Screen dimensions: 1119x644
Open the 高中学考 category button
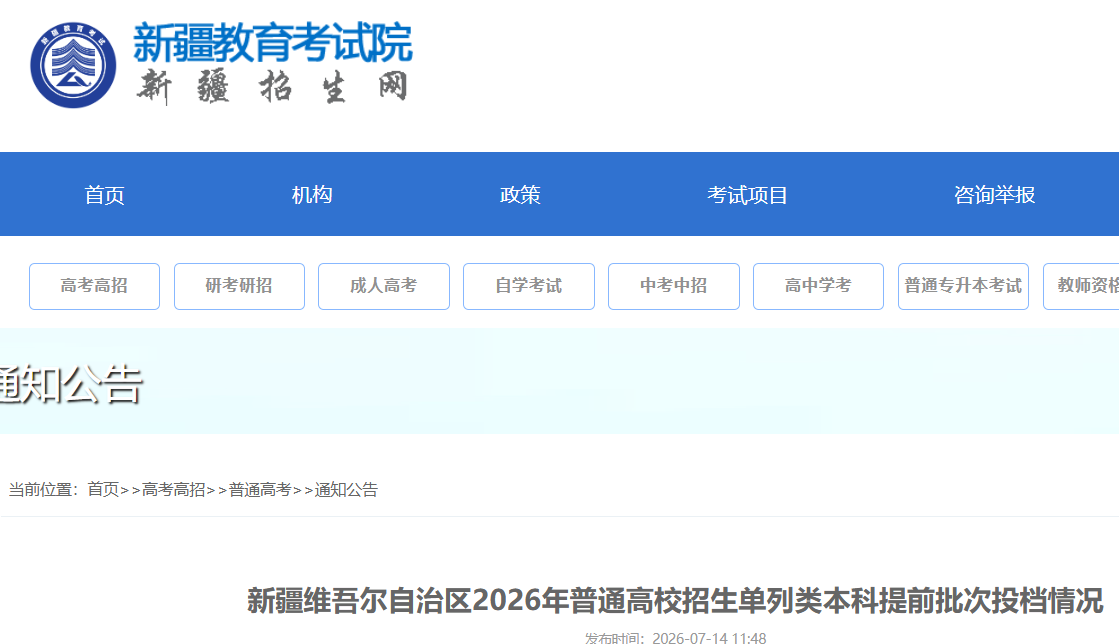pyautogui.click(x=819, y=286)
